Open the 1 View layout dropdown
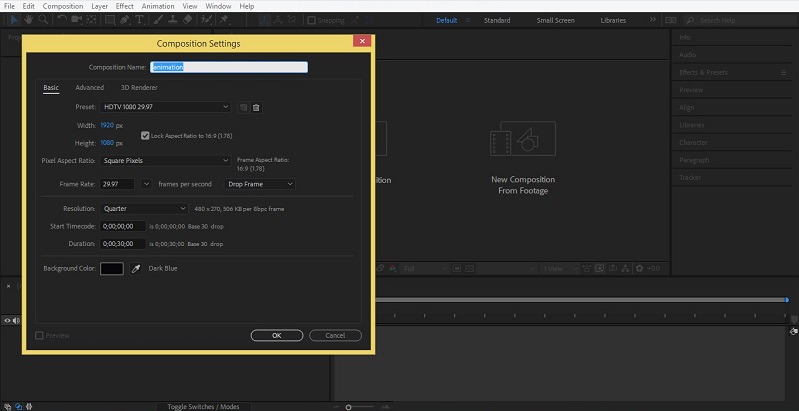This screenshot has height=411, width=799. pyautogui.click(x=560, y=268)
